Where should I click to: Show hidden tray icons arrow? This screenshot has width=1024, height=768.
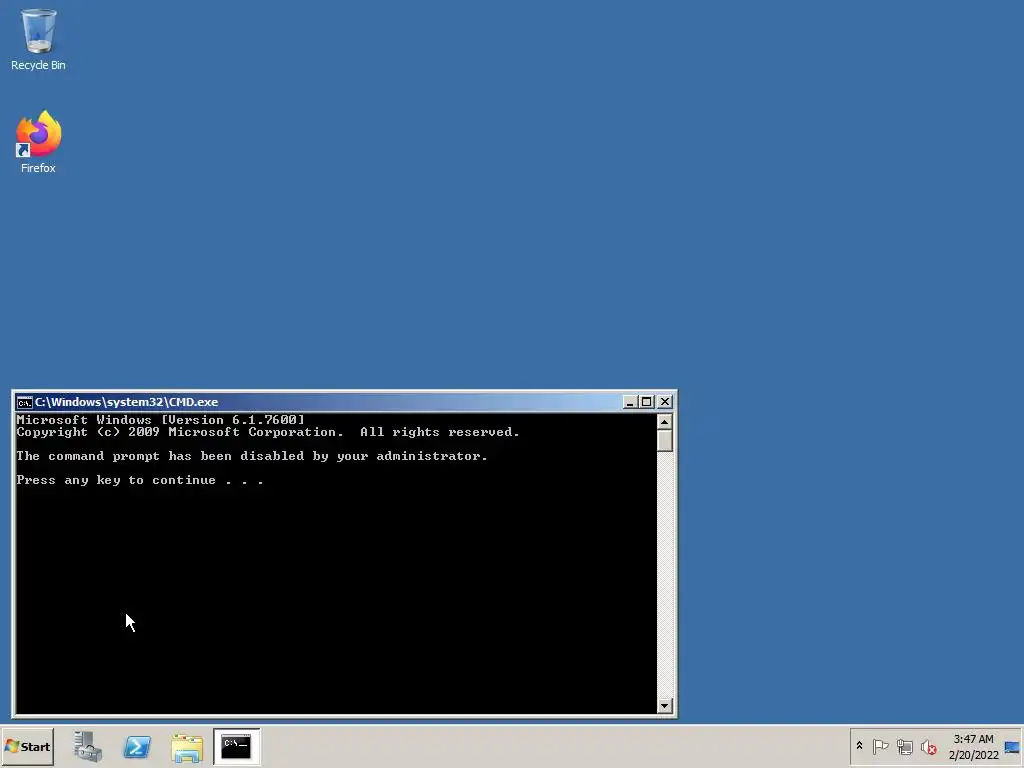(859, 746)
